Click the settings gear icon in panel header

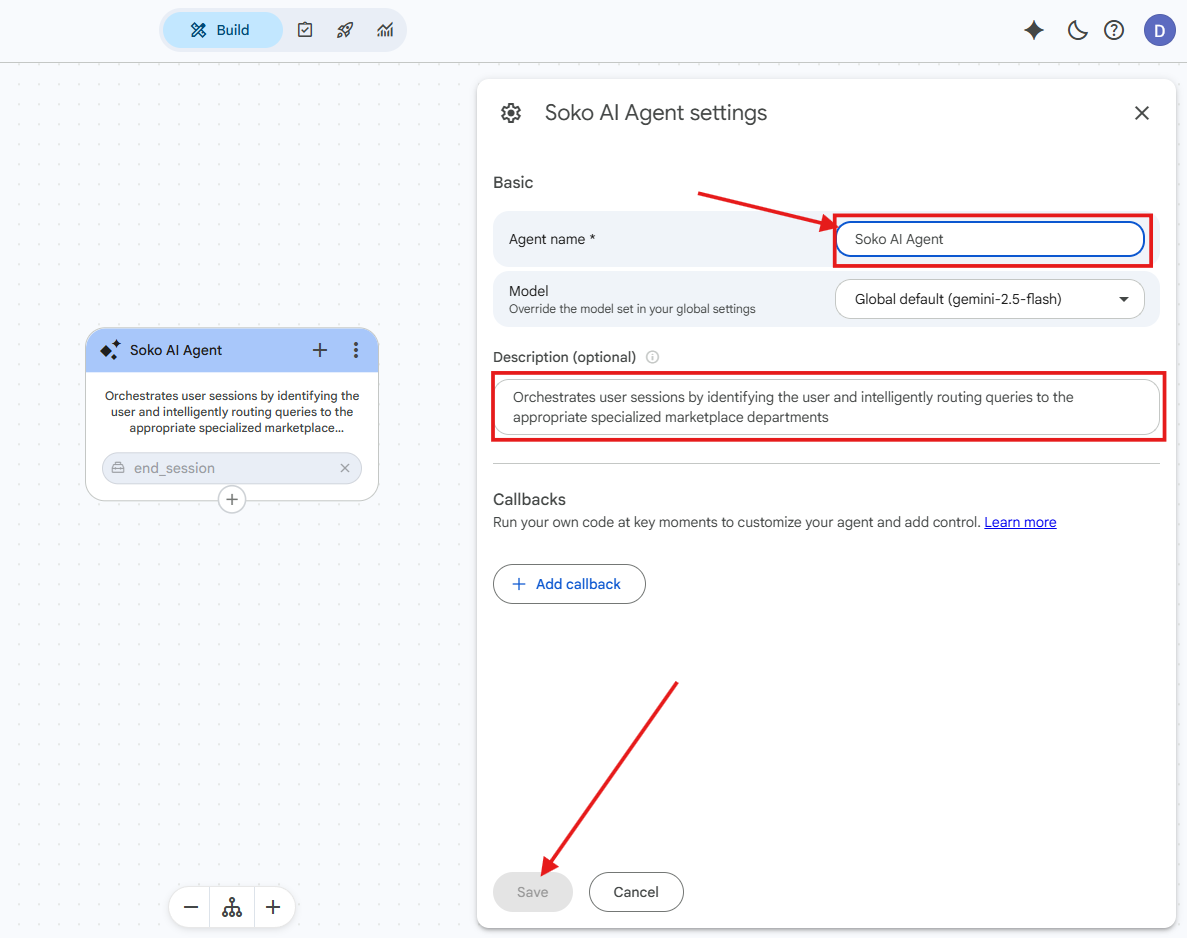pos(511,114)
